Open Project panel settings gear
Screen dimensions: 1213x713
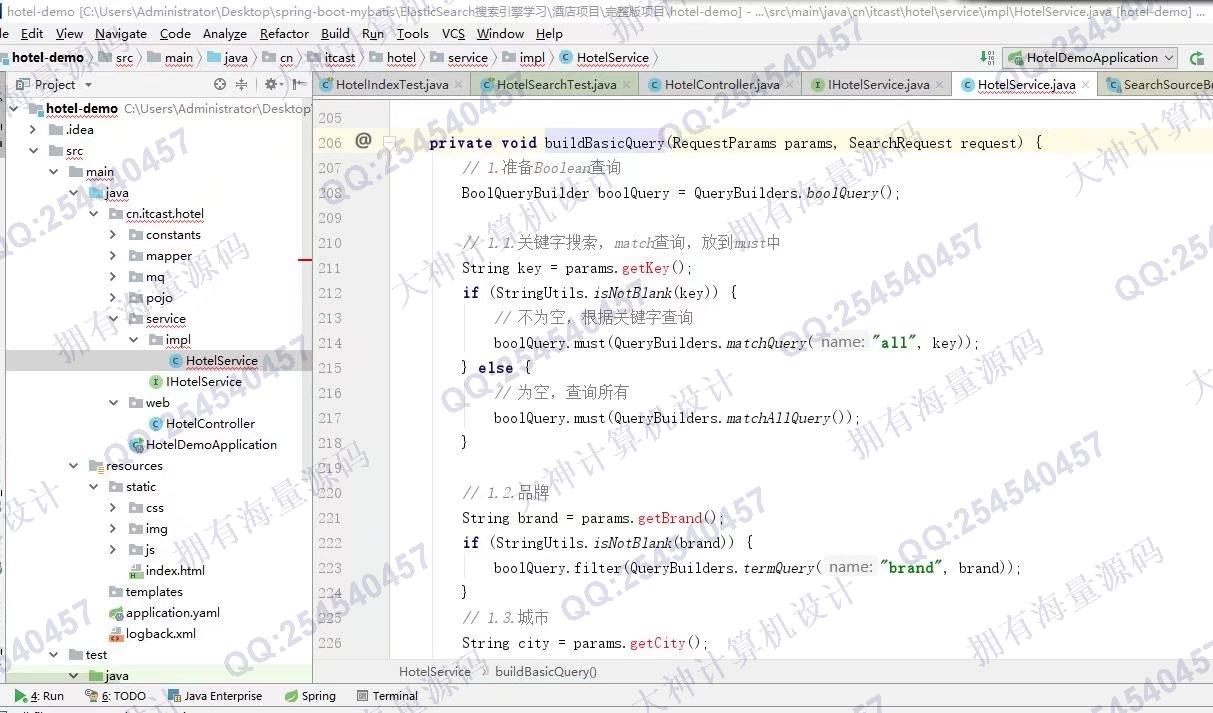272,84
